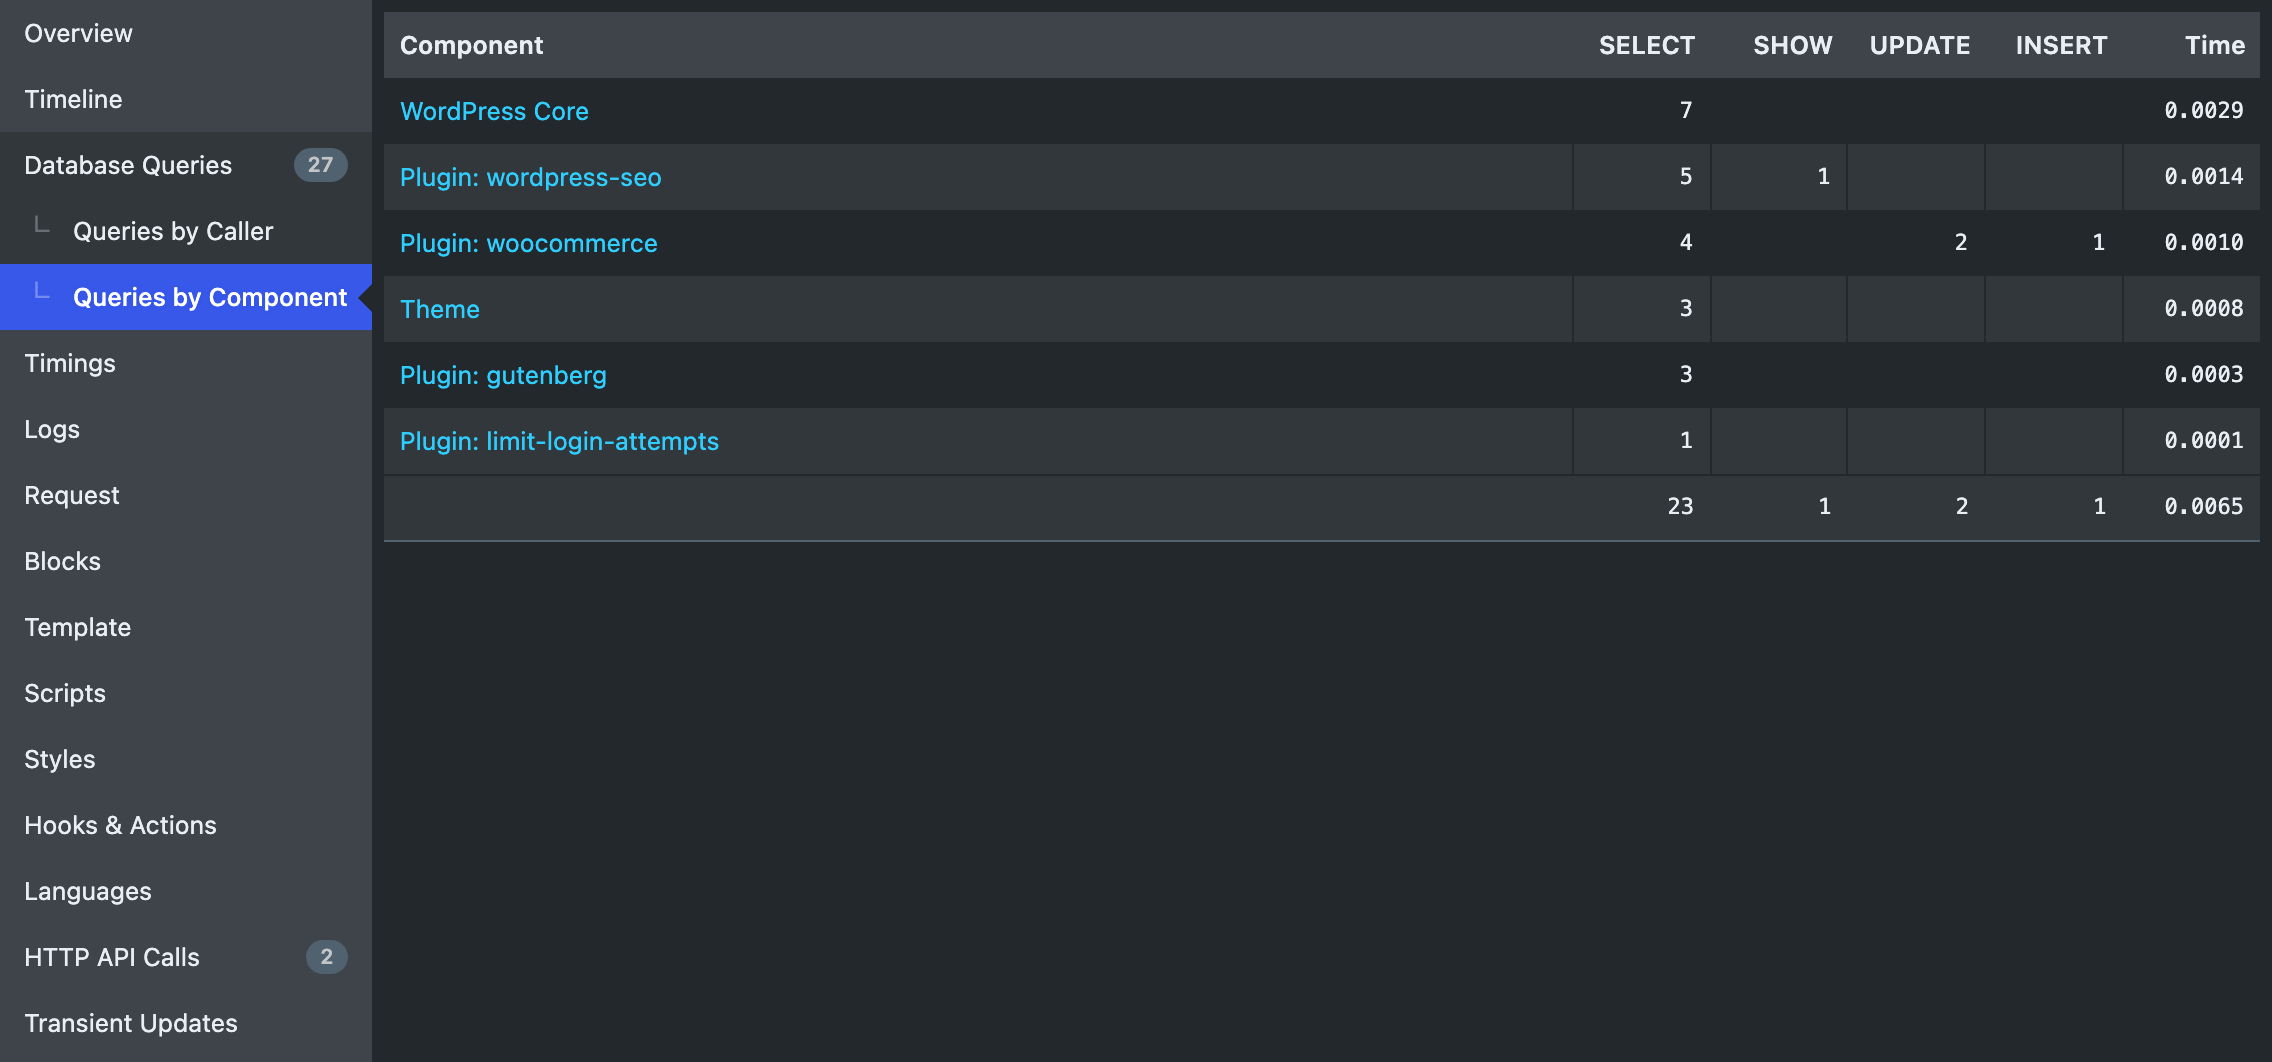Select Queries by Component sub-item
The width and height of the screenshot is (2272, 1062).
(x=210, y=298)
